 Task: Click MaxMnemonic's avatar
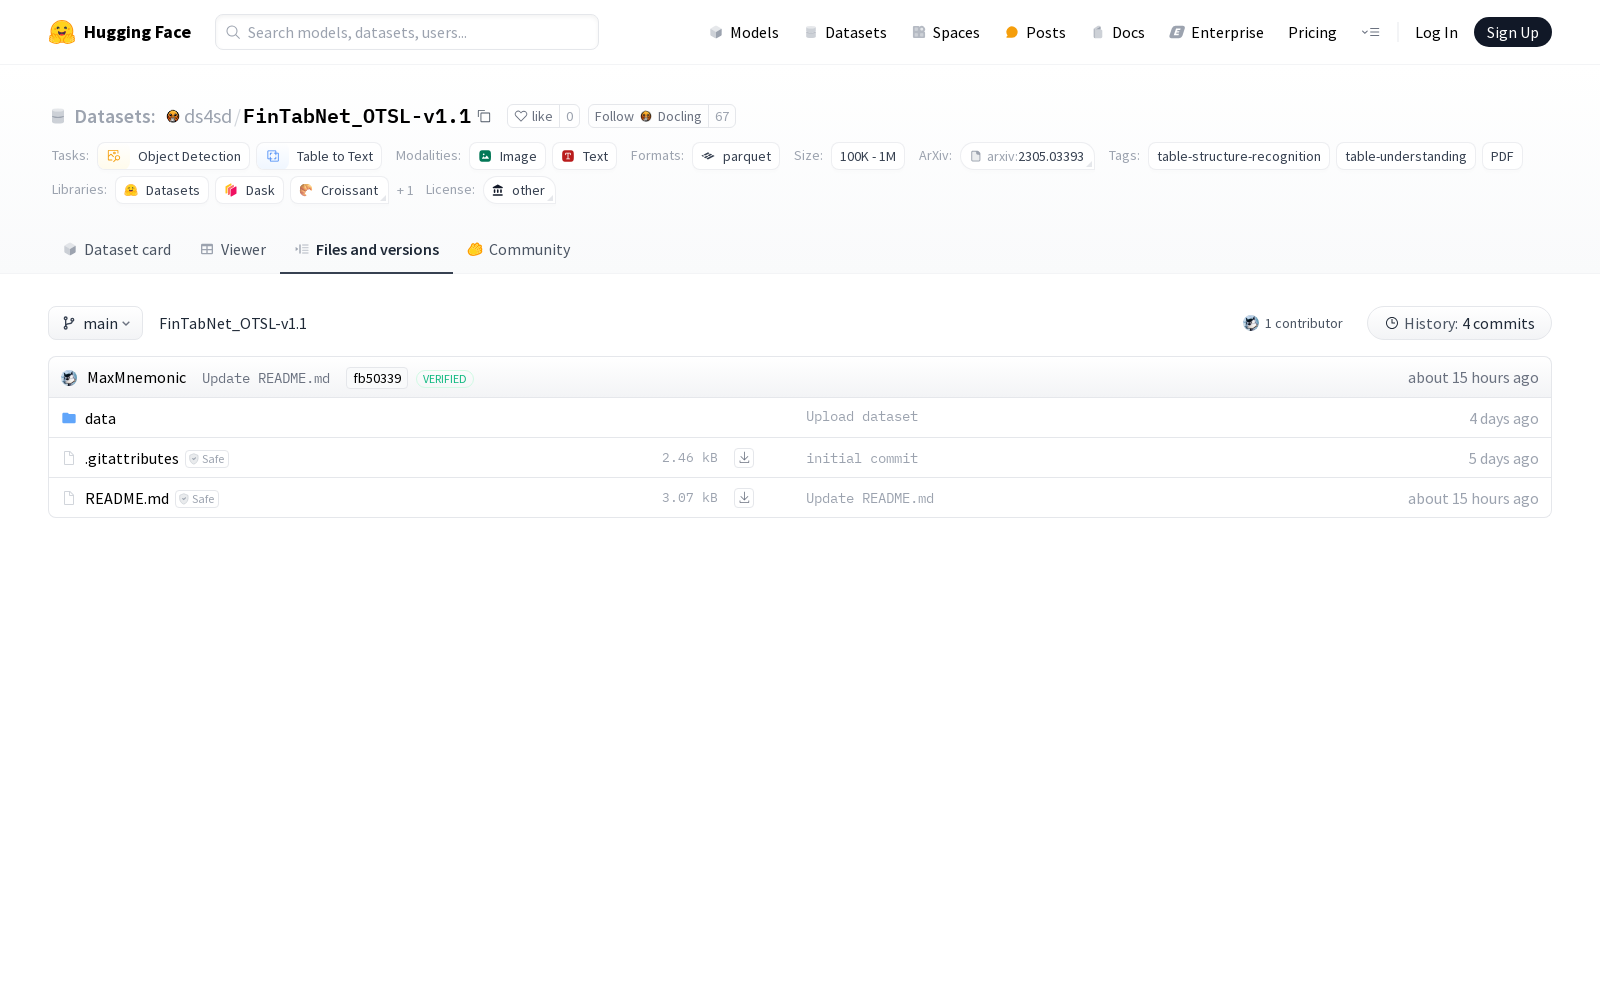point(69,378)
